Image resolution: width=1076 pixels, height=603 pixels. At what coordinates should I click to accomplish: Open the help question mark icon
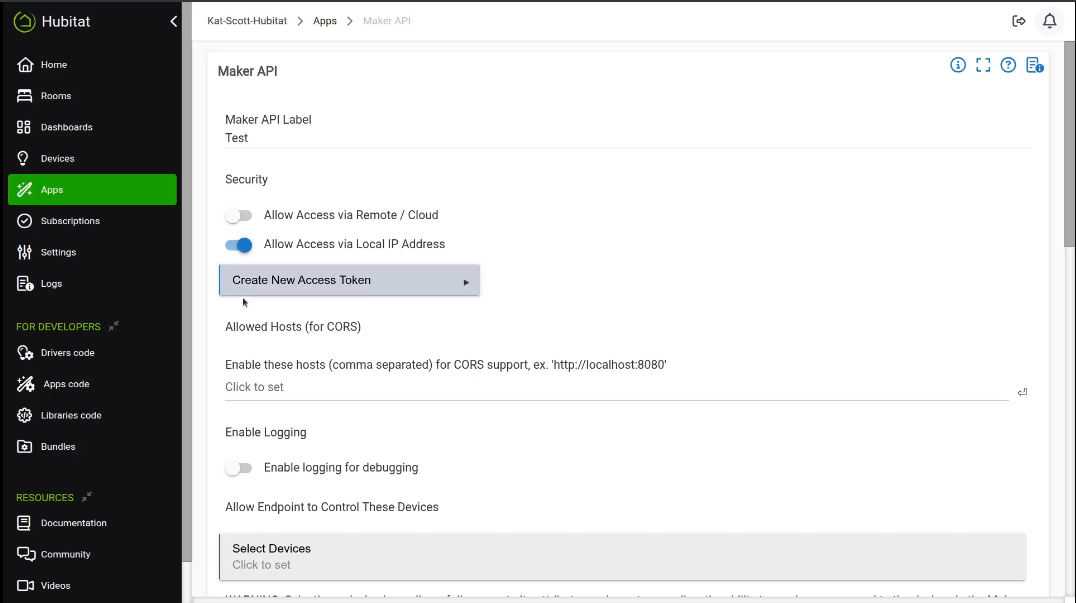[1008, 65]
